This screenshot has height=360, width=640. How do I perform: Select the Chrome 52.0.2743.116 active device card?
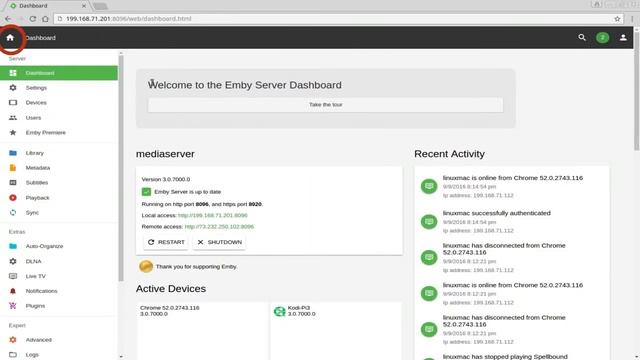[202, 331]
